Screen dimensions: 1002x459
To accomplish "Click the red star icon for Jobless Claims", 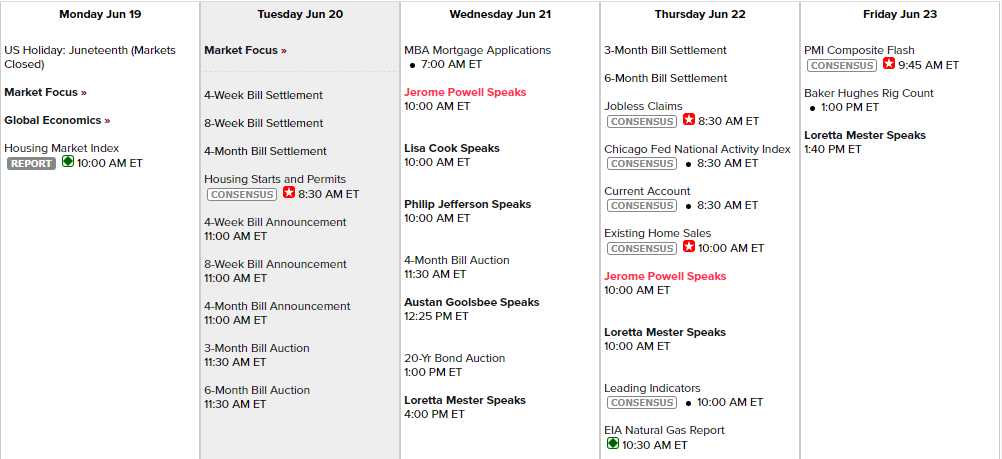I will point(689,120).
